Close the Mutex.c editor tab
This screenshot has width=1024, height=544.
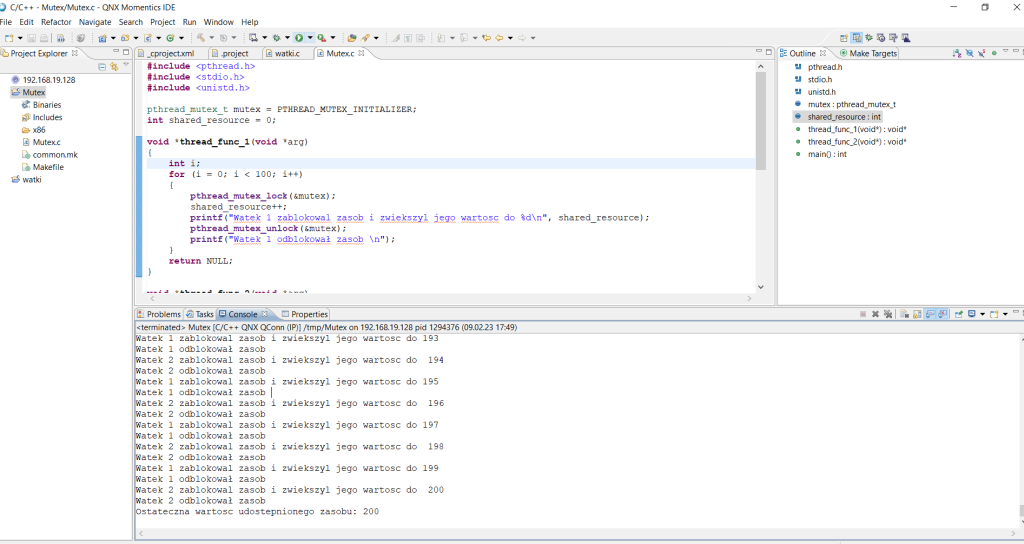point(362,53)
